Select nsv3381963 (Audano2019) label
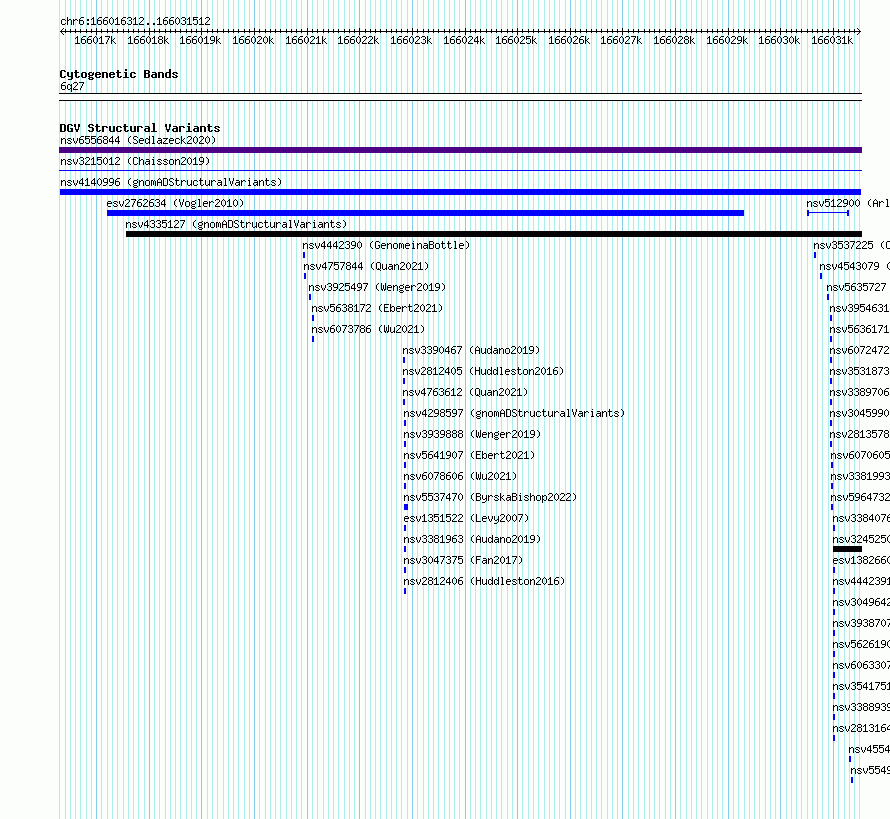This screenshot has width=890, height=819. 472,539
